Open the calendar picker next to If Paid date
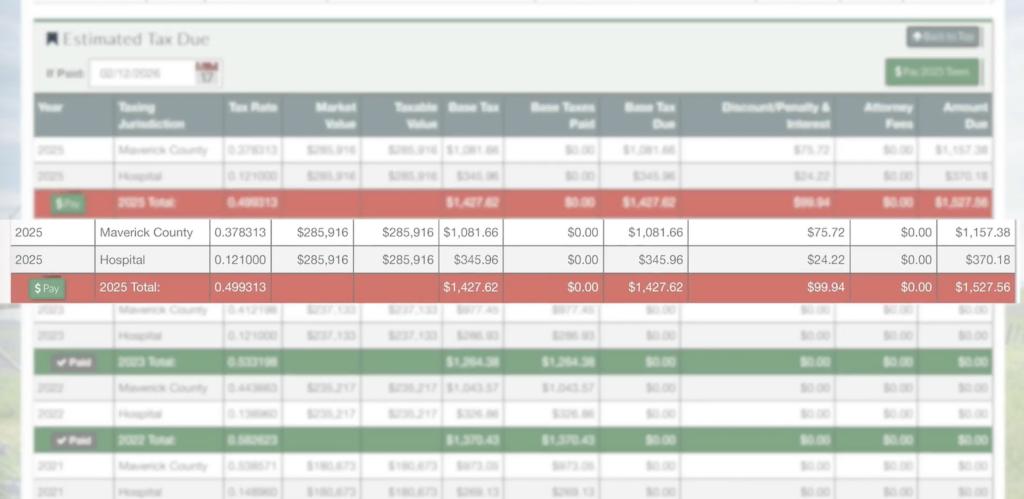Viewport: 1024px width, 499px height. pyautogui.click(x=207, y=73)
